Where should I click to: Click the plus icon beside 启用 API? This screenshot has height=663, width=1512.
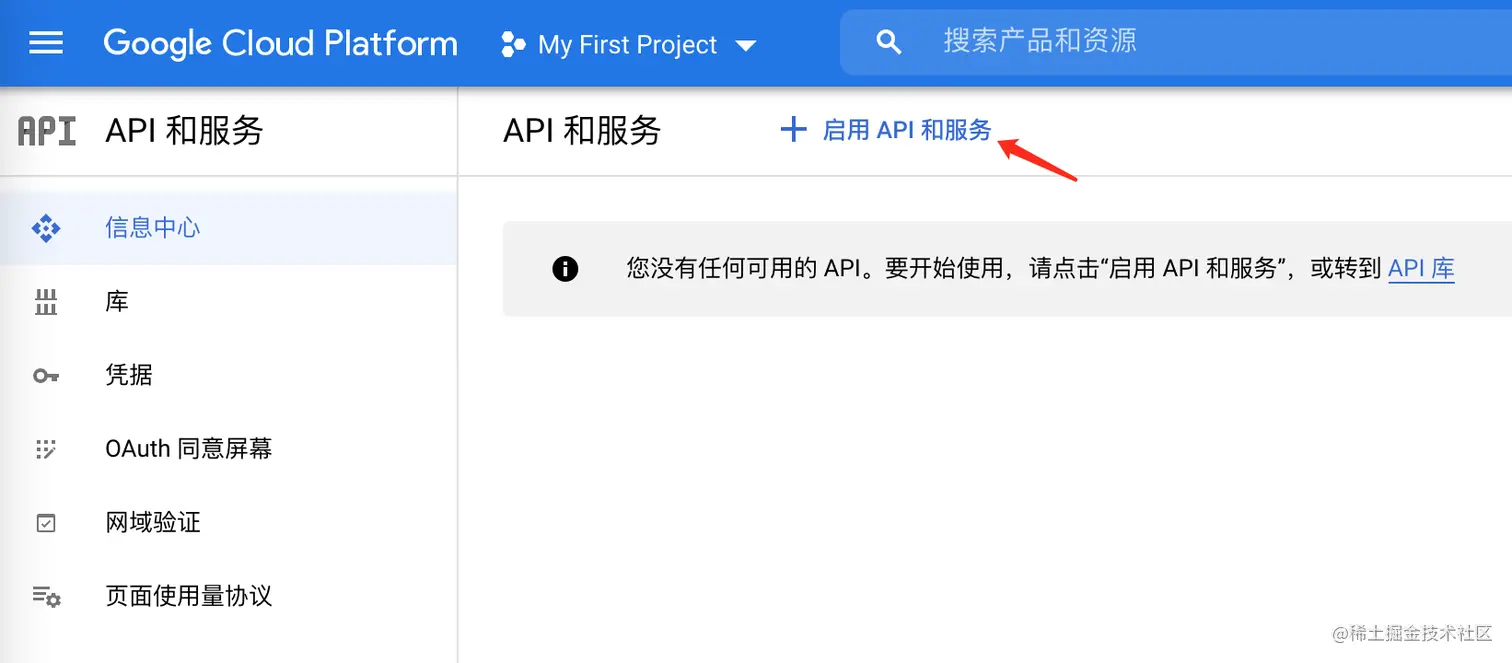point(793,129)
